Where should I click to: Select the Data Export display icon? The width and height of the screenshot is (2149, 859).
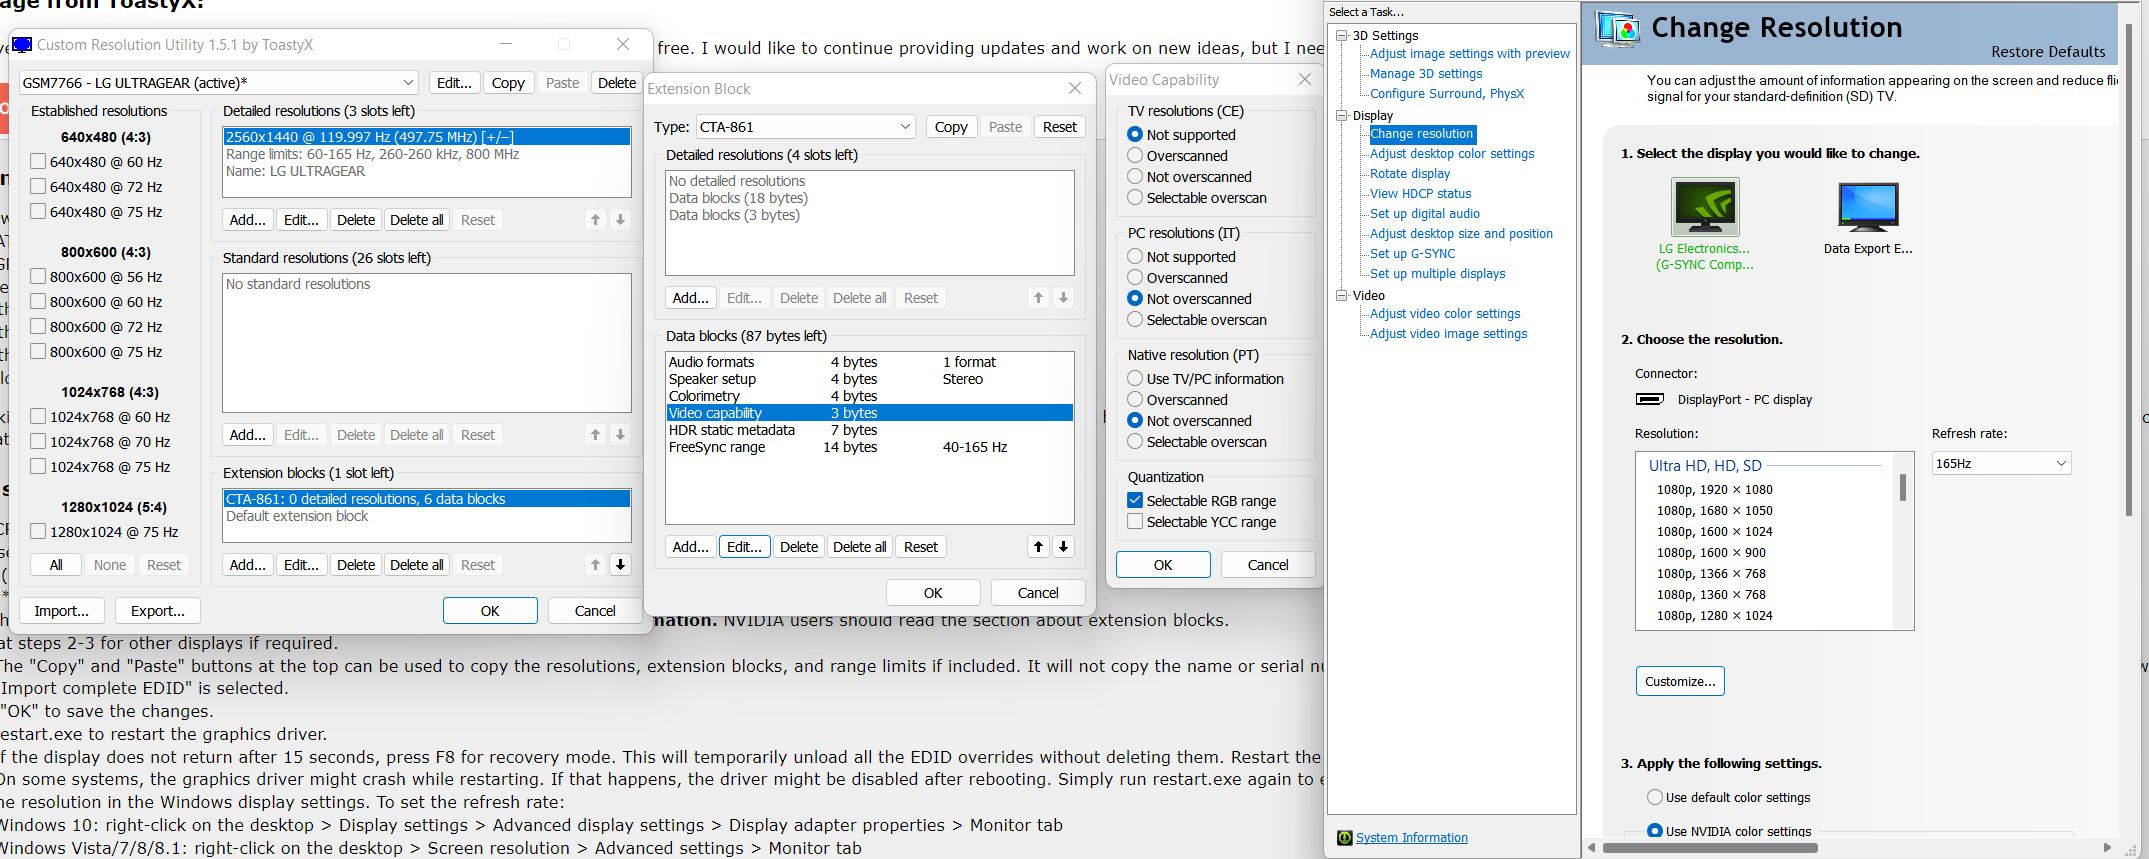(x=1867, y=207)
